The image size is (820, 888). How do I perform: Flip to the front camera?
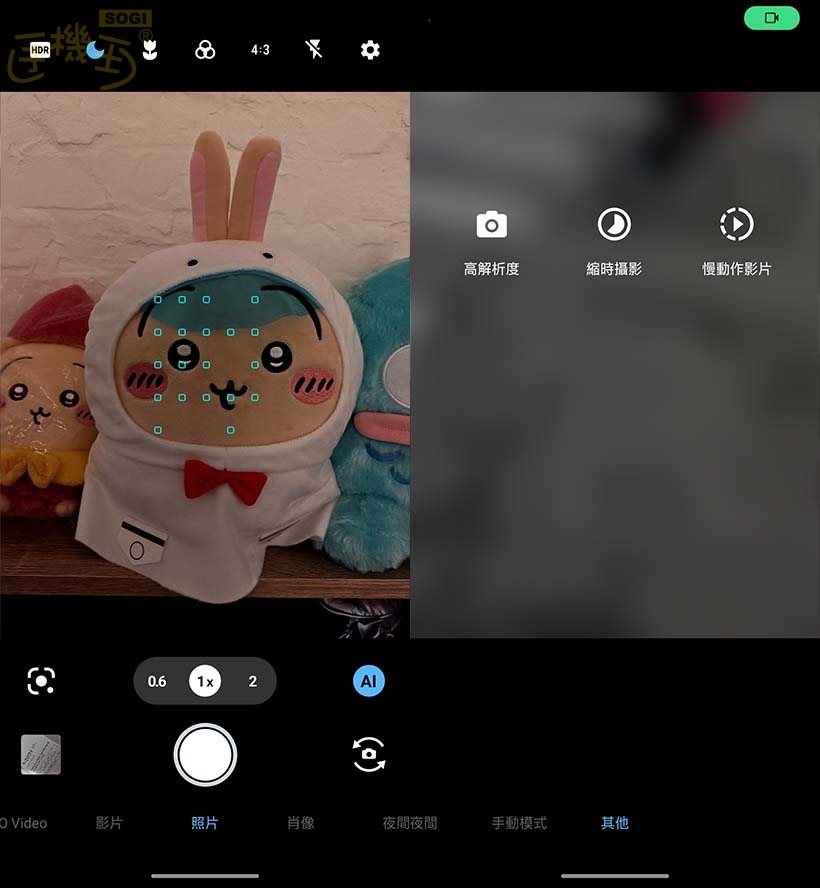pos(369,754)
